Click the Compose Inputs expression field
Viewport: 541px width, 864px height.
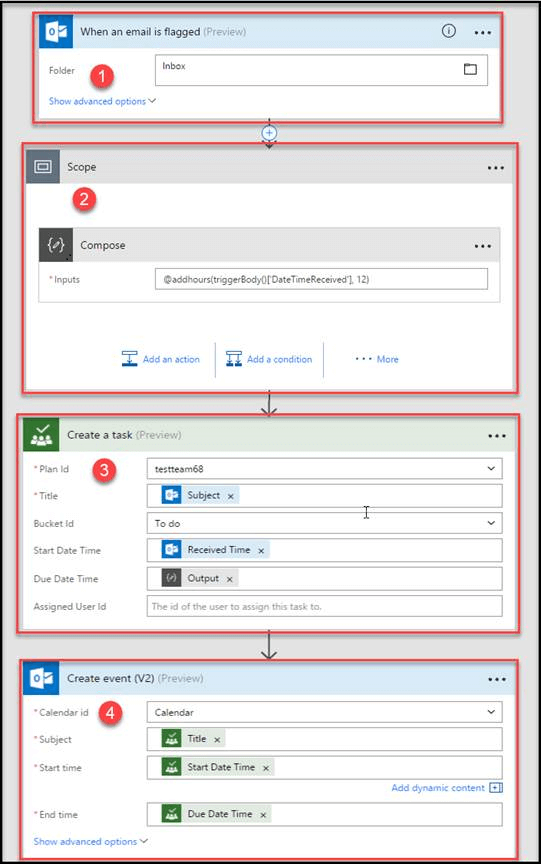click(x=321, y=279)
